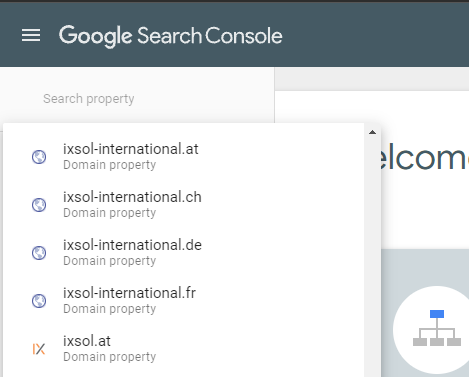Choose ixsol-international.de from list
The height and width of the screenshot is (377, 469).
tap(183, 253)
